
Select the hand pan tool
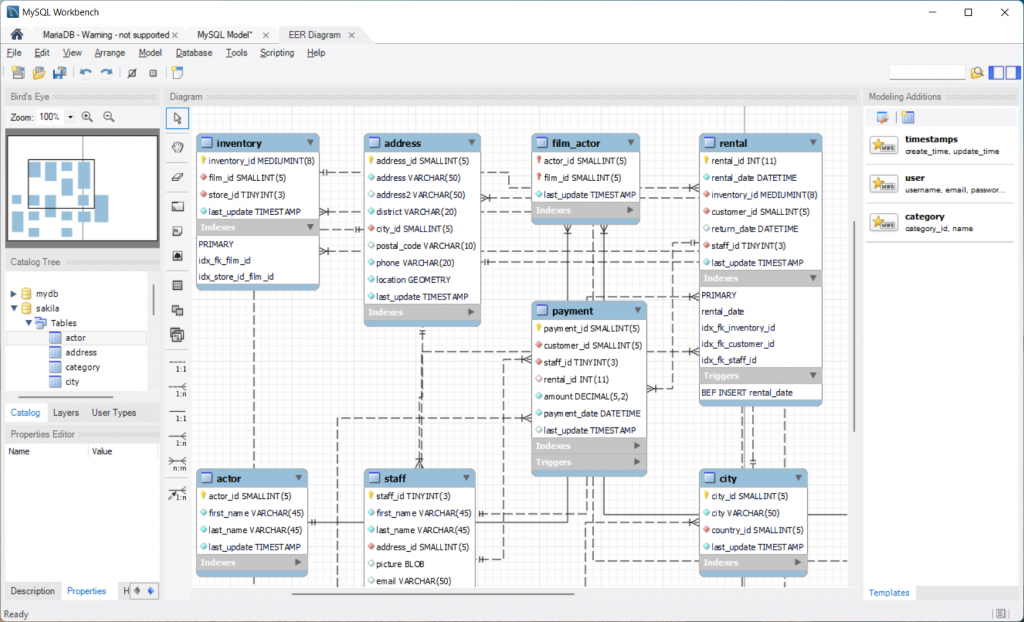click(178, 148)
